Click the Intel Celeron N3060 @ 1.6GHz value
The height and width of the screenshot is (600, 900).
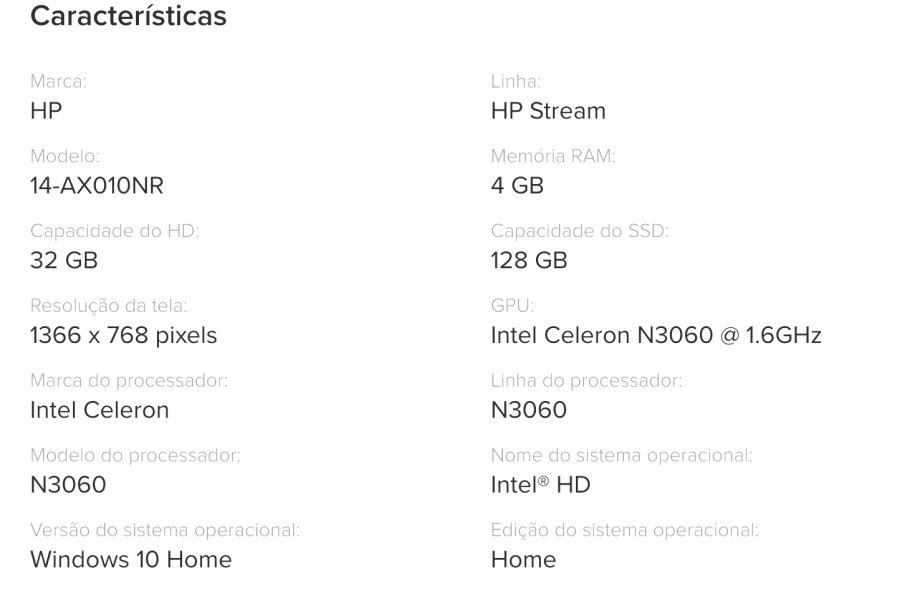[x=656, y=336]
